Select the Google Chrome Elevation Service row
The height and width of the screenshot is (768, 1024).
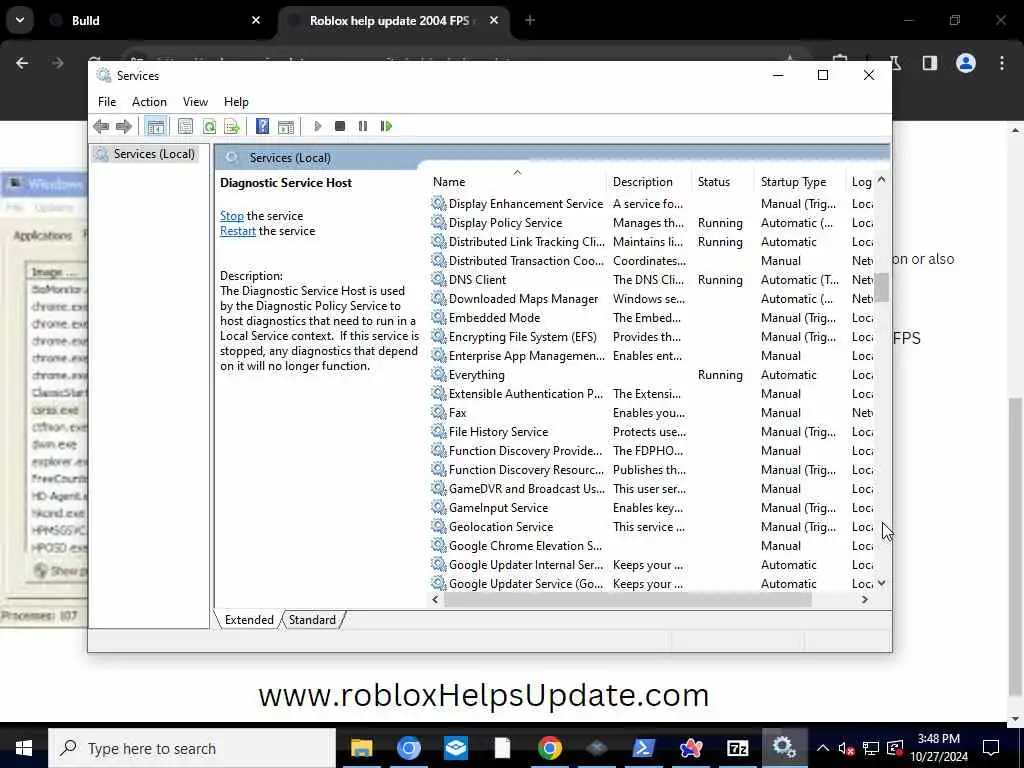tap(652, 546)
